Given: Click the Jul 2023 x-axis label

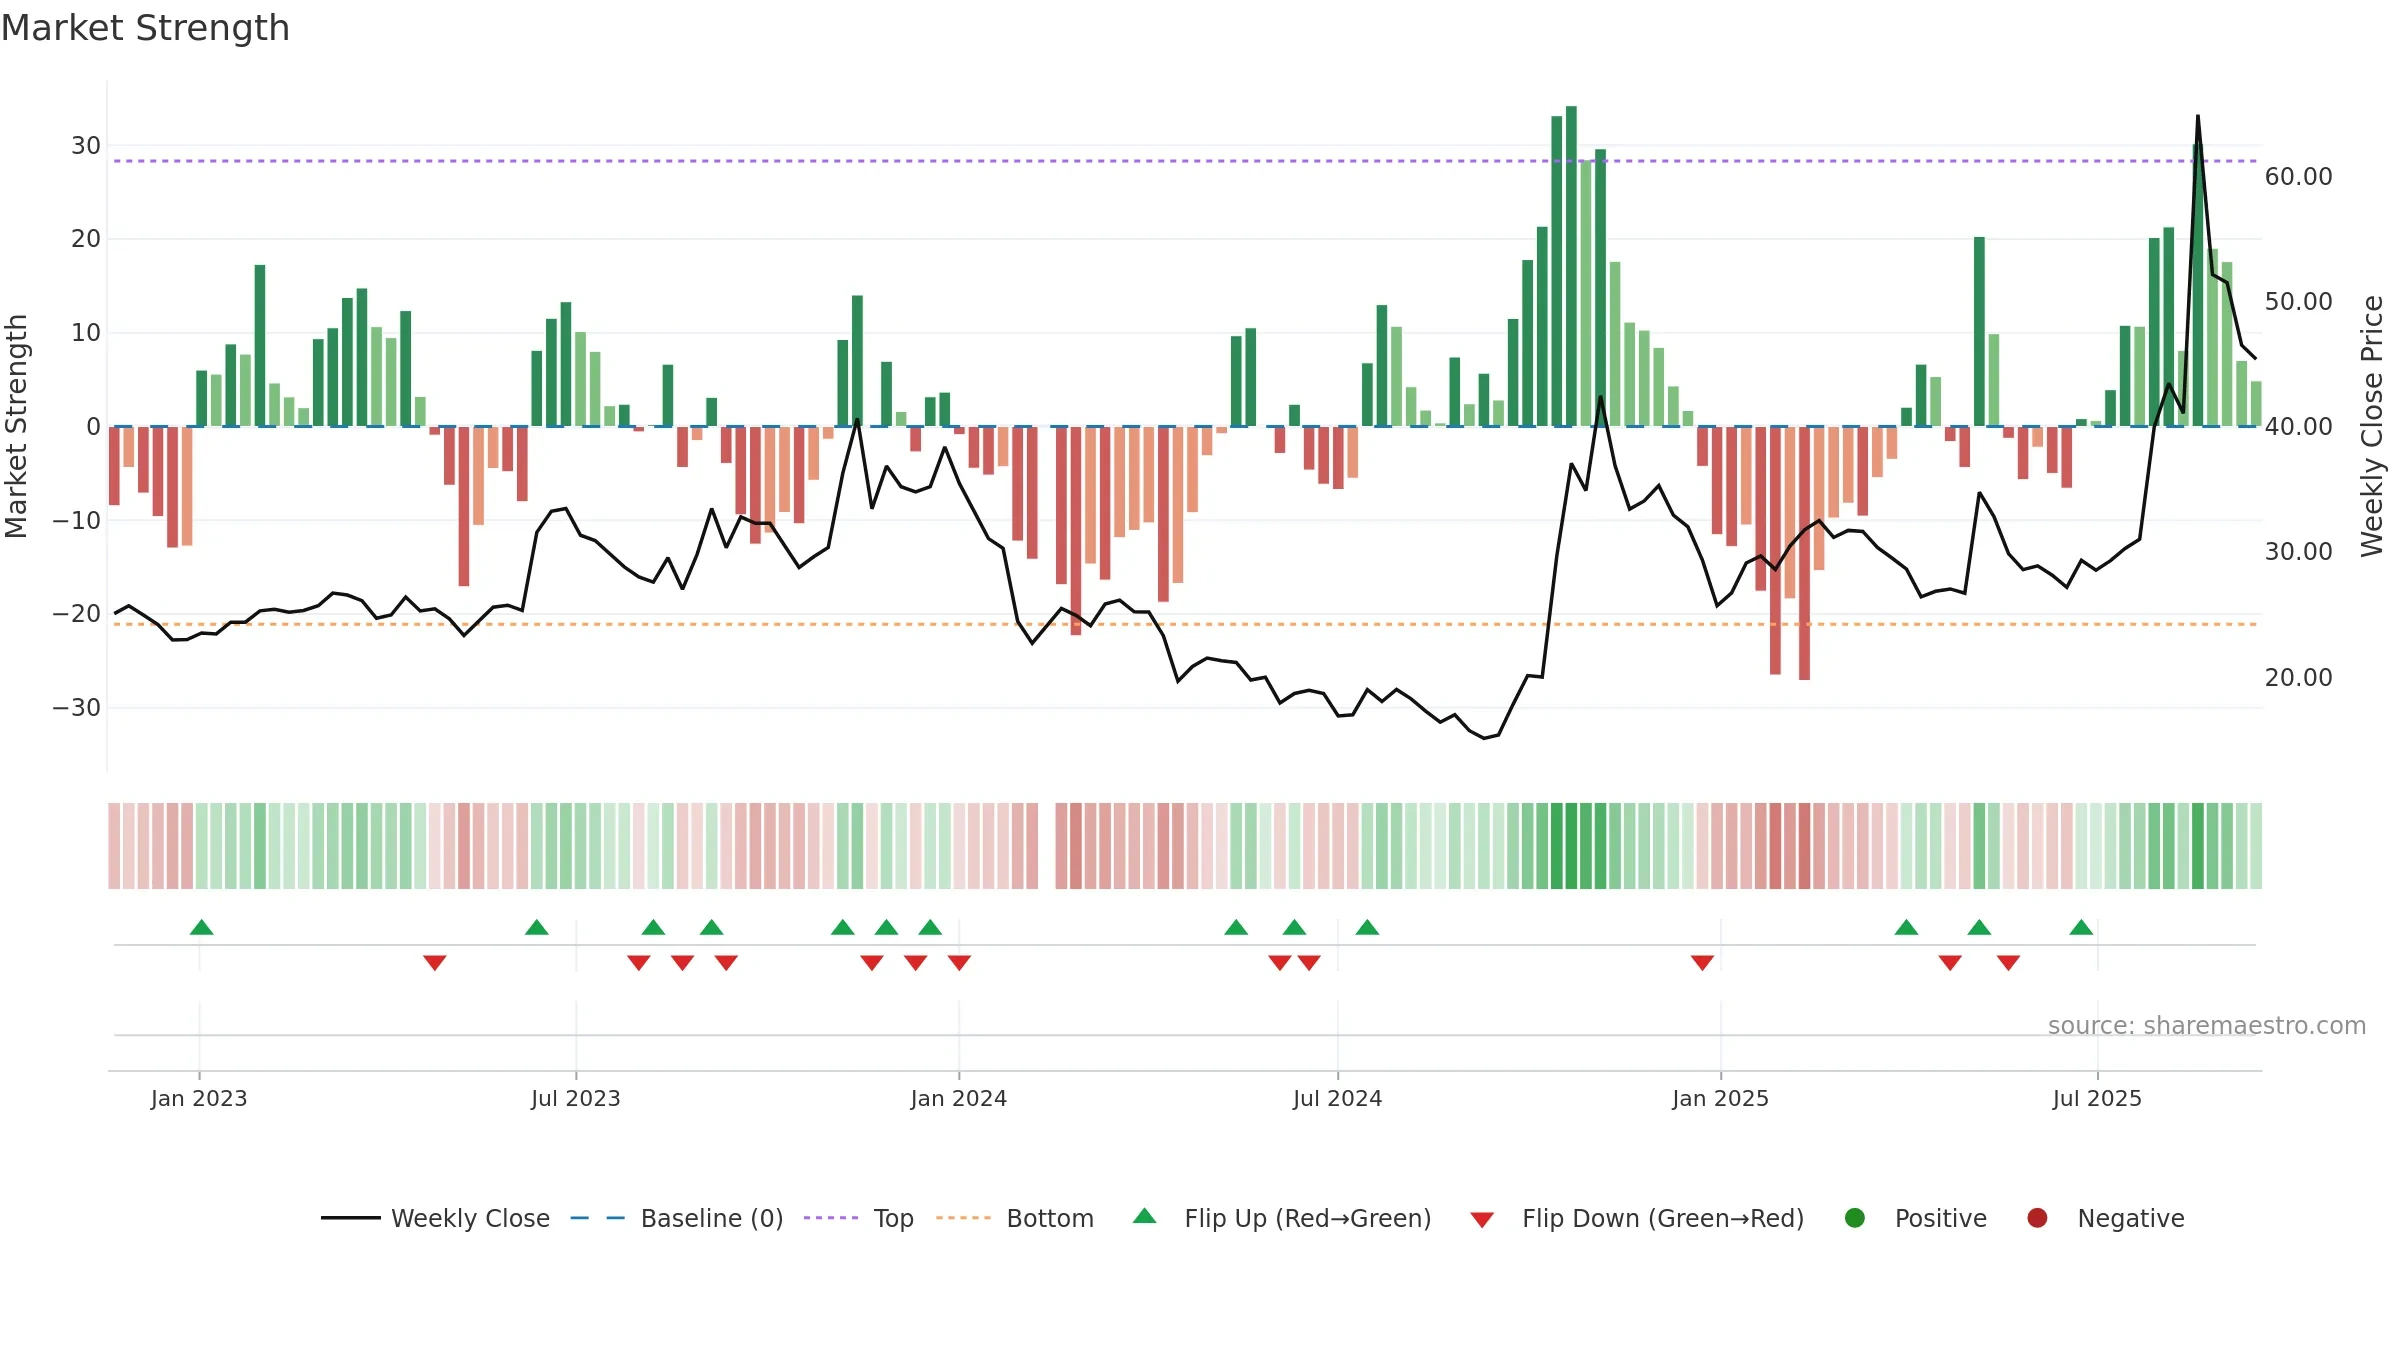Looking at the screenshot, I should click(x=576, y=1098).
